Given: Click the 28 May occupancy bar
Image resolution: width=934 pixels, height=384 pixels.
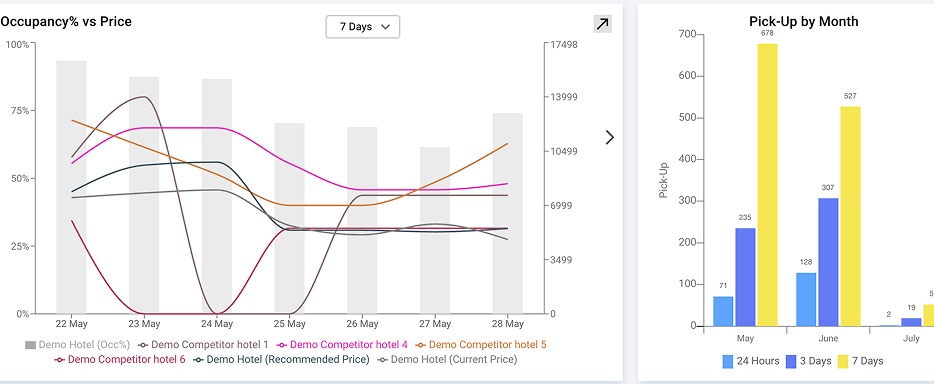Looking at the screenshot, I should point(508,213).
